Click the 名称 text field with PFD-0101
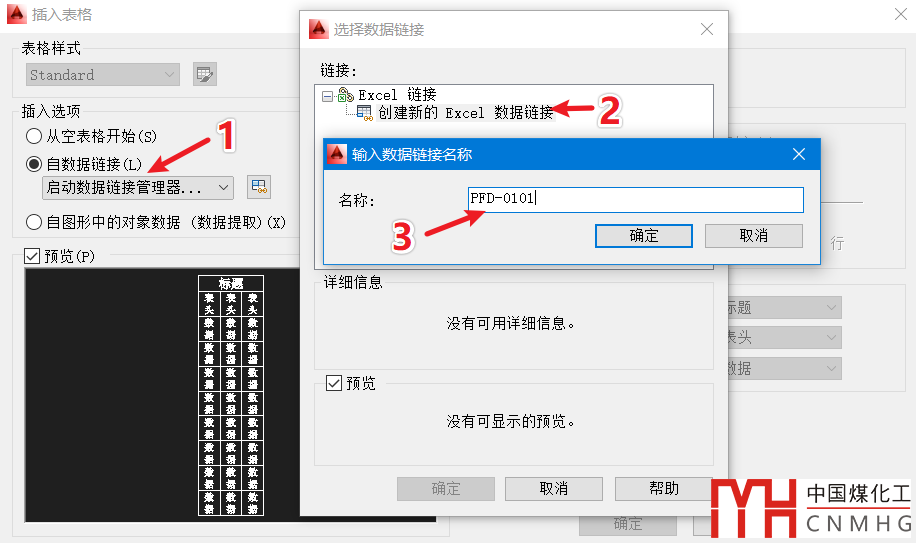This screenshot has height=543, width=916. (x=636, y=200)
